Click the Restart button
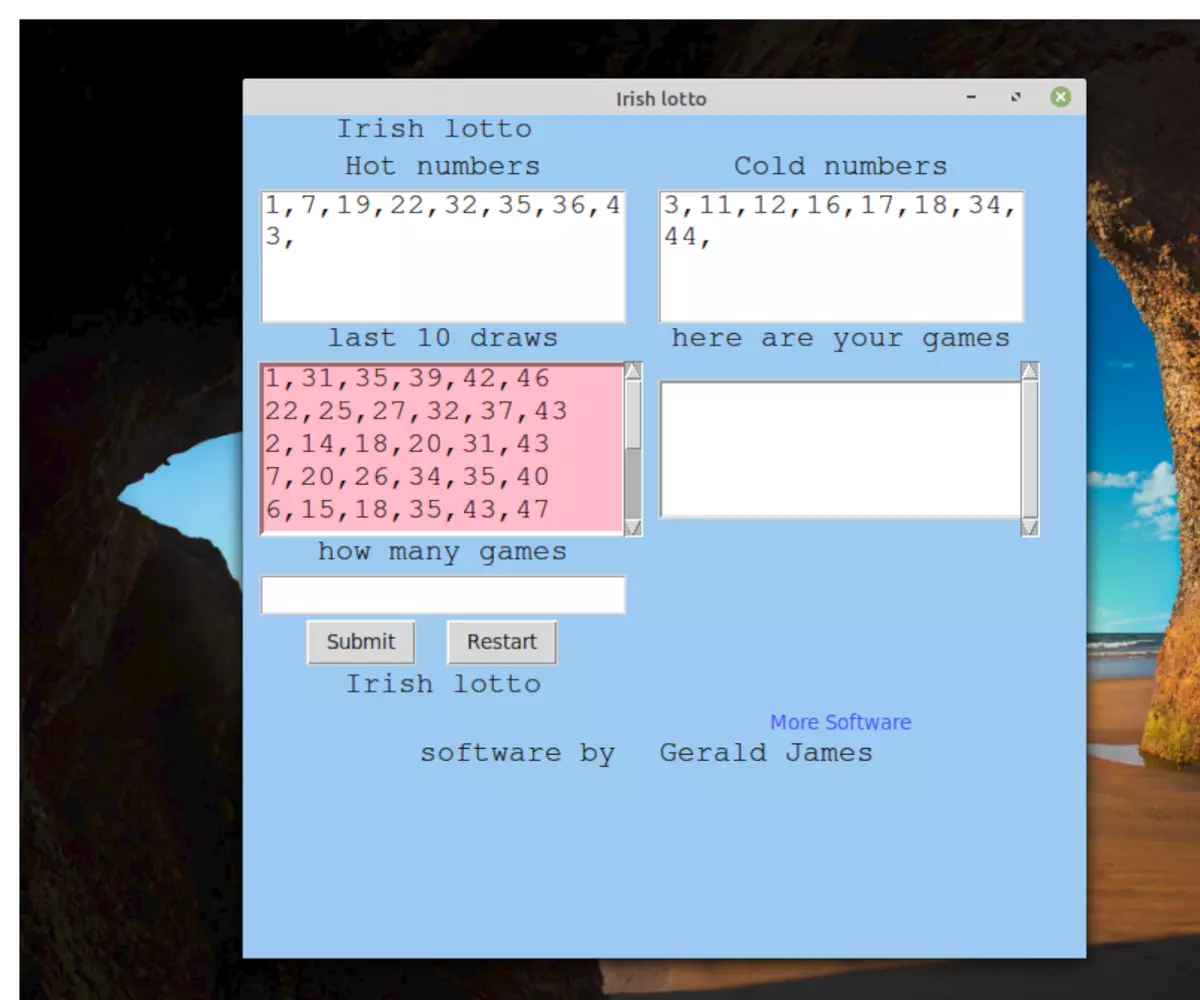The height and width of the screenshot is (1000, 1200). [x=502, y=642]
